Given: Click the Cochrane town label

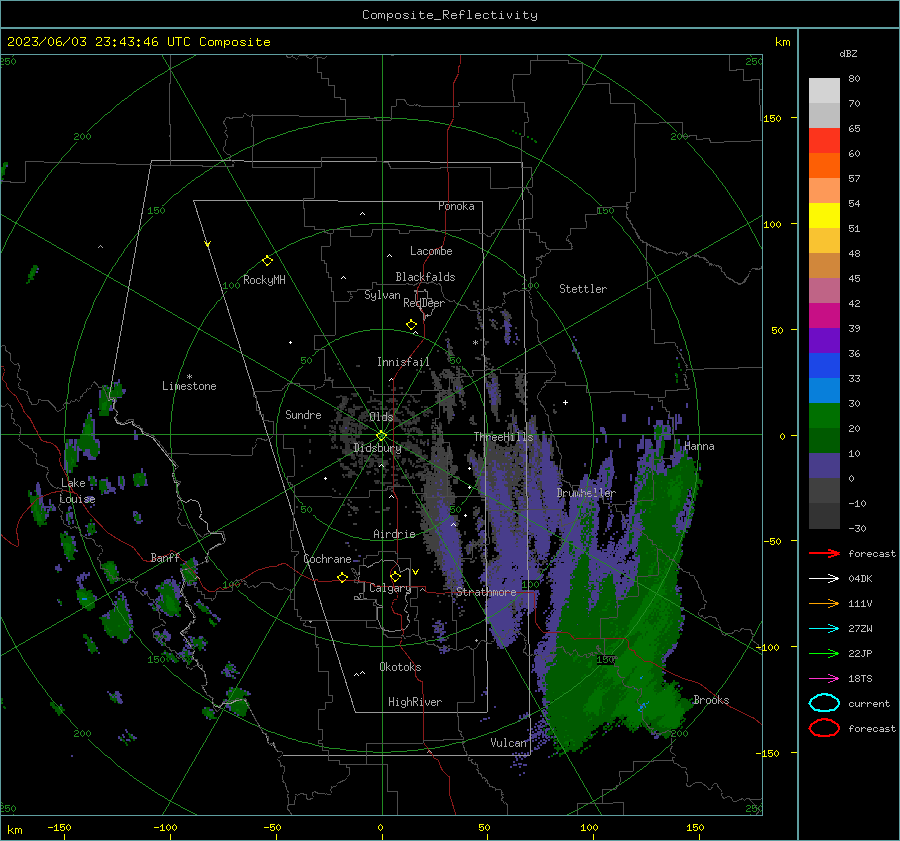Looking at the screenshot, I should (327, 559).
